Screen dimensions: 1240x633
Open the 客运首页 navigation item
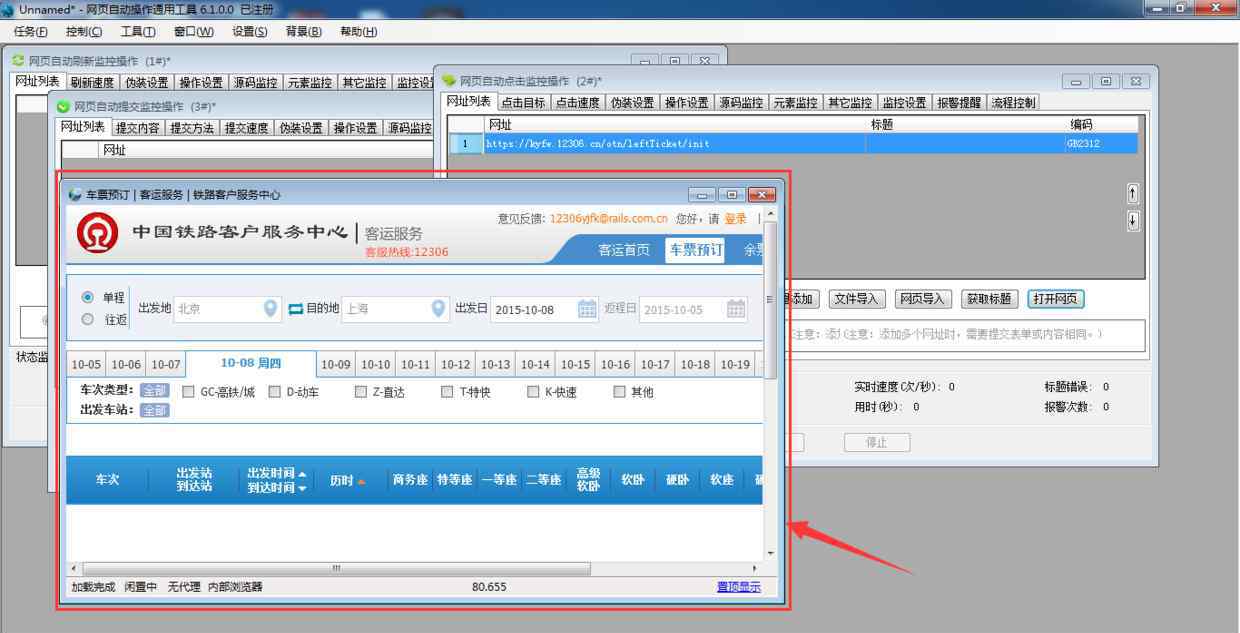point(624,250)
